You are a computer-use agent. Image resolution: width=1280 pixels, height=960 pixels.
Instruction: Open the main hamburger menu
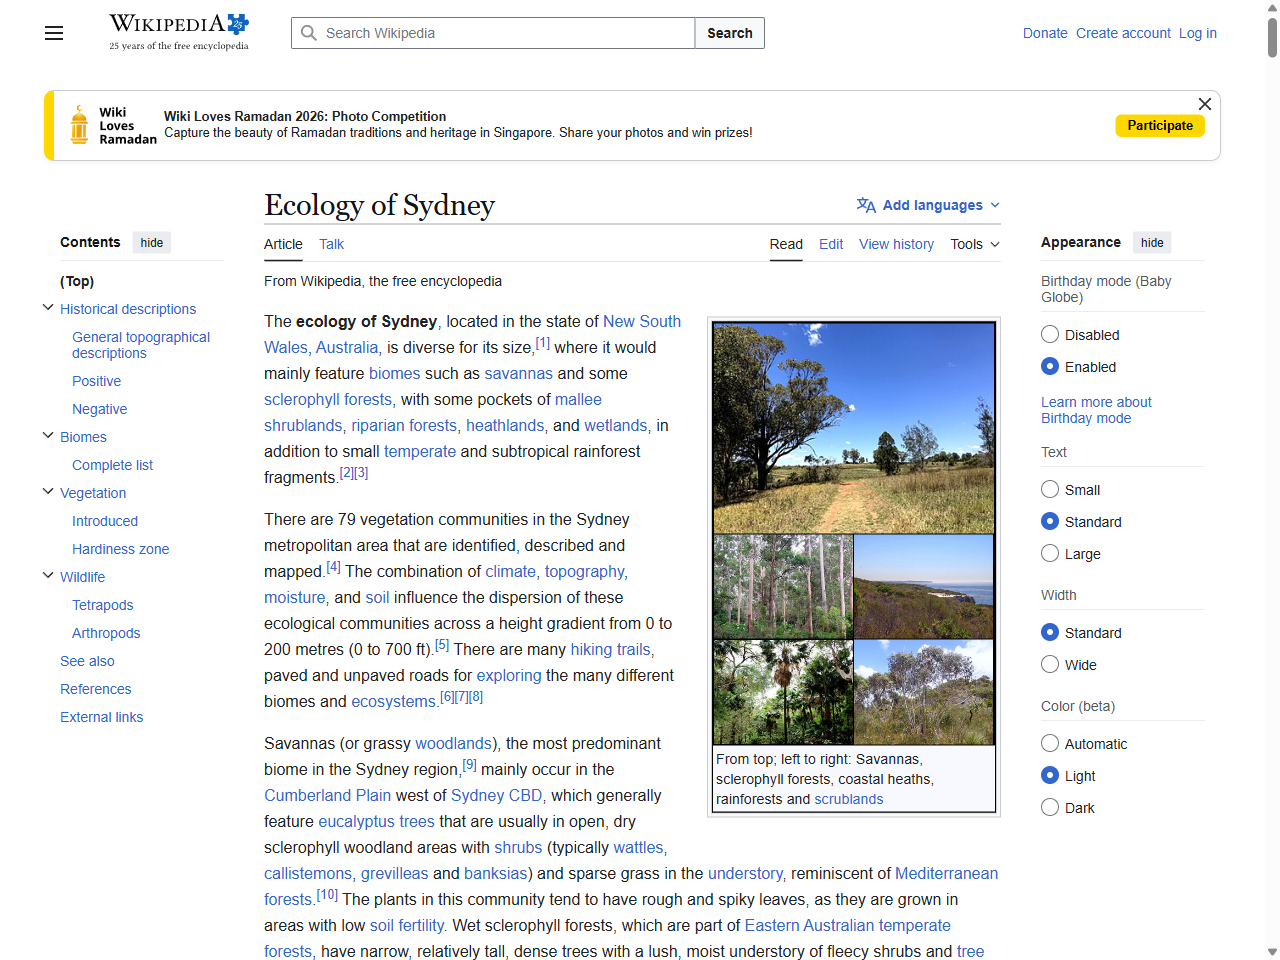pos(53,33)
